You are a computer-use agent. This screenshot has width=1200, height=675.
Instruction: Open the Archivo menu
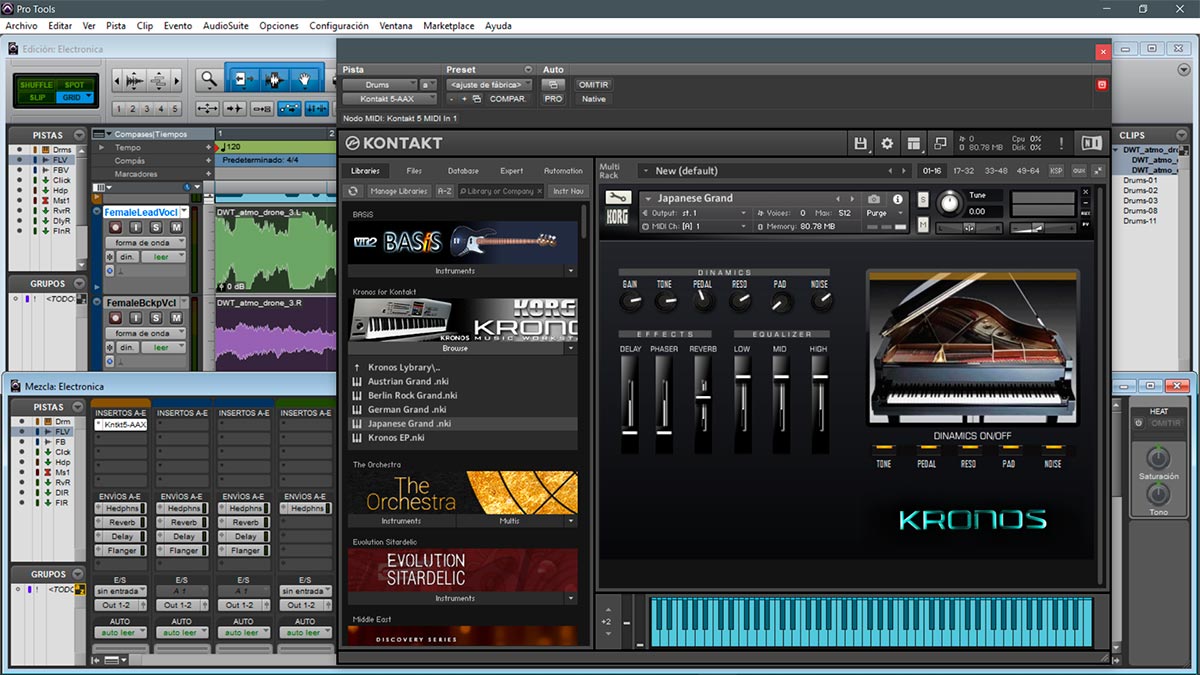(21, 25)
